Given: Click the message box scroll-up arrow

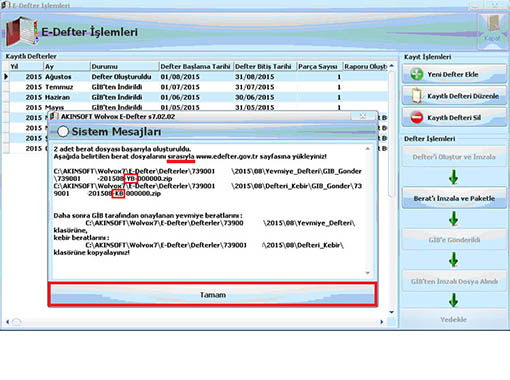Looking at the screenshot, I should point(368,148).
